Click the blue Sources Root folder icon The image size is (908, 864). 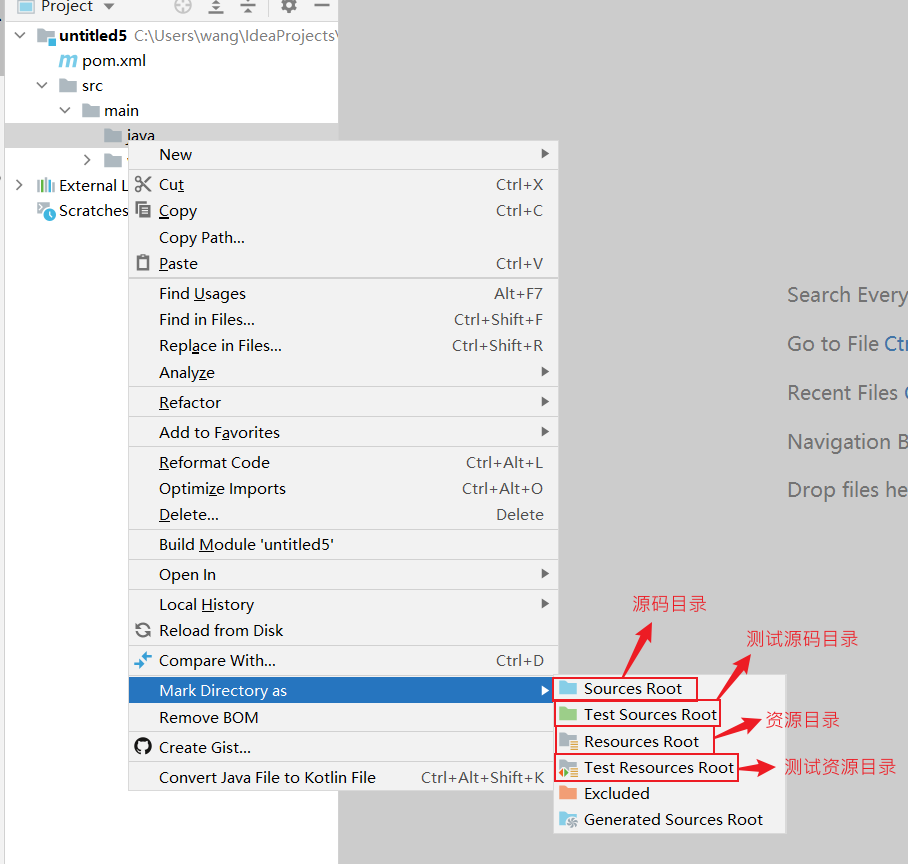568,688
